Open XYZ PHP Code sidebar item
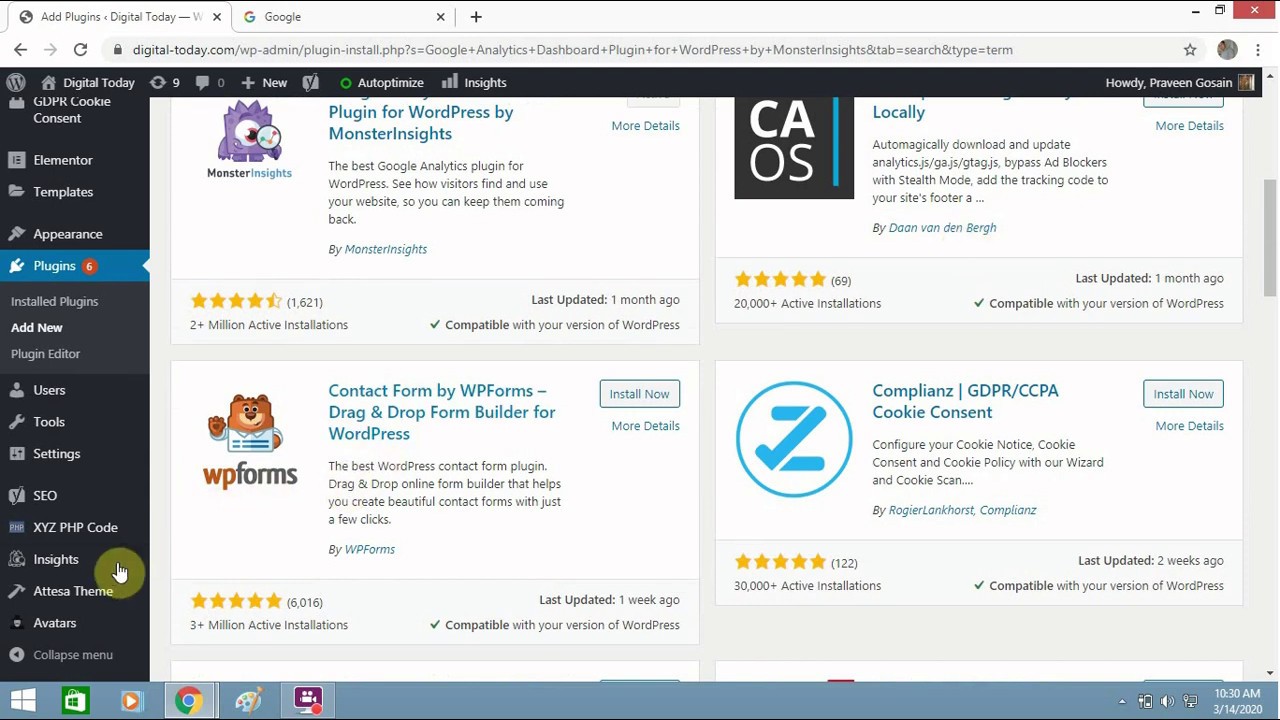The image size is (1280, 720). [x=75, y=528]
